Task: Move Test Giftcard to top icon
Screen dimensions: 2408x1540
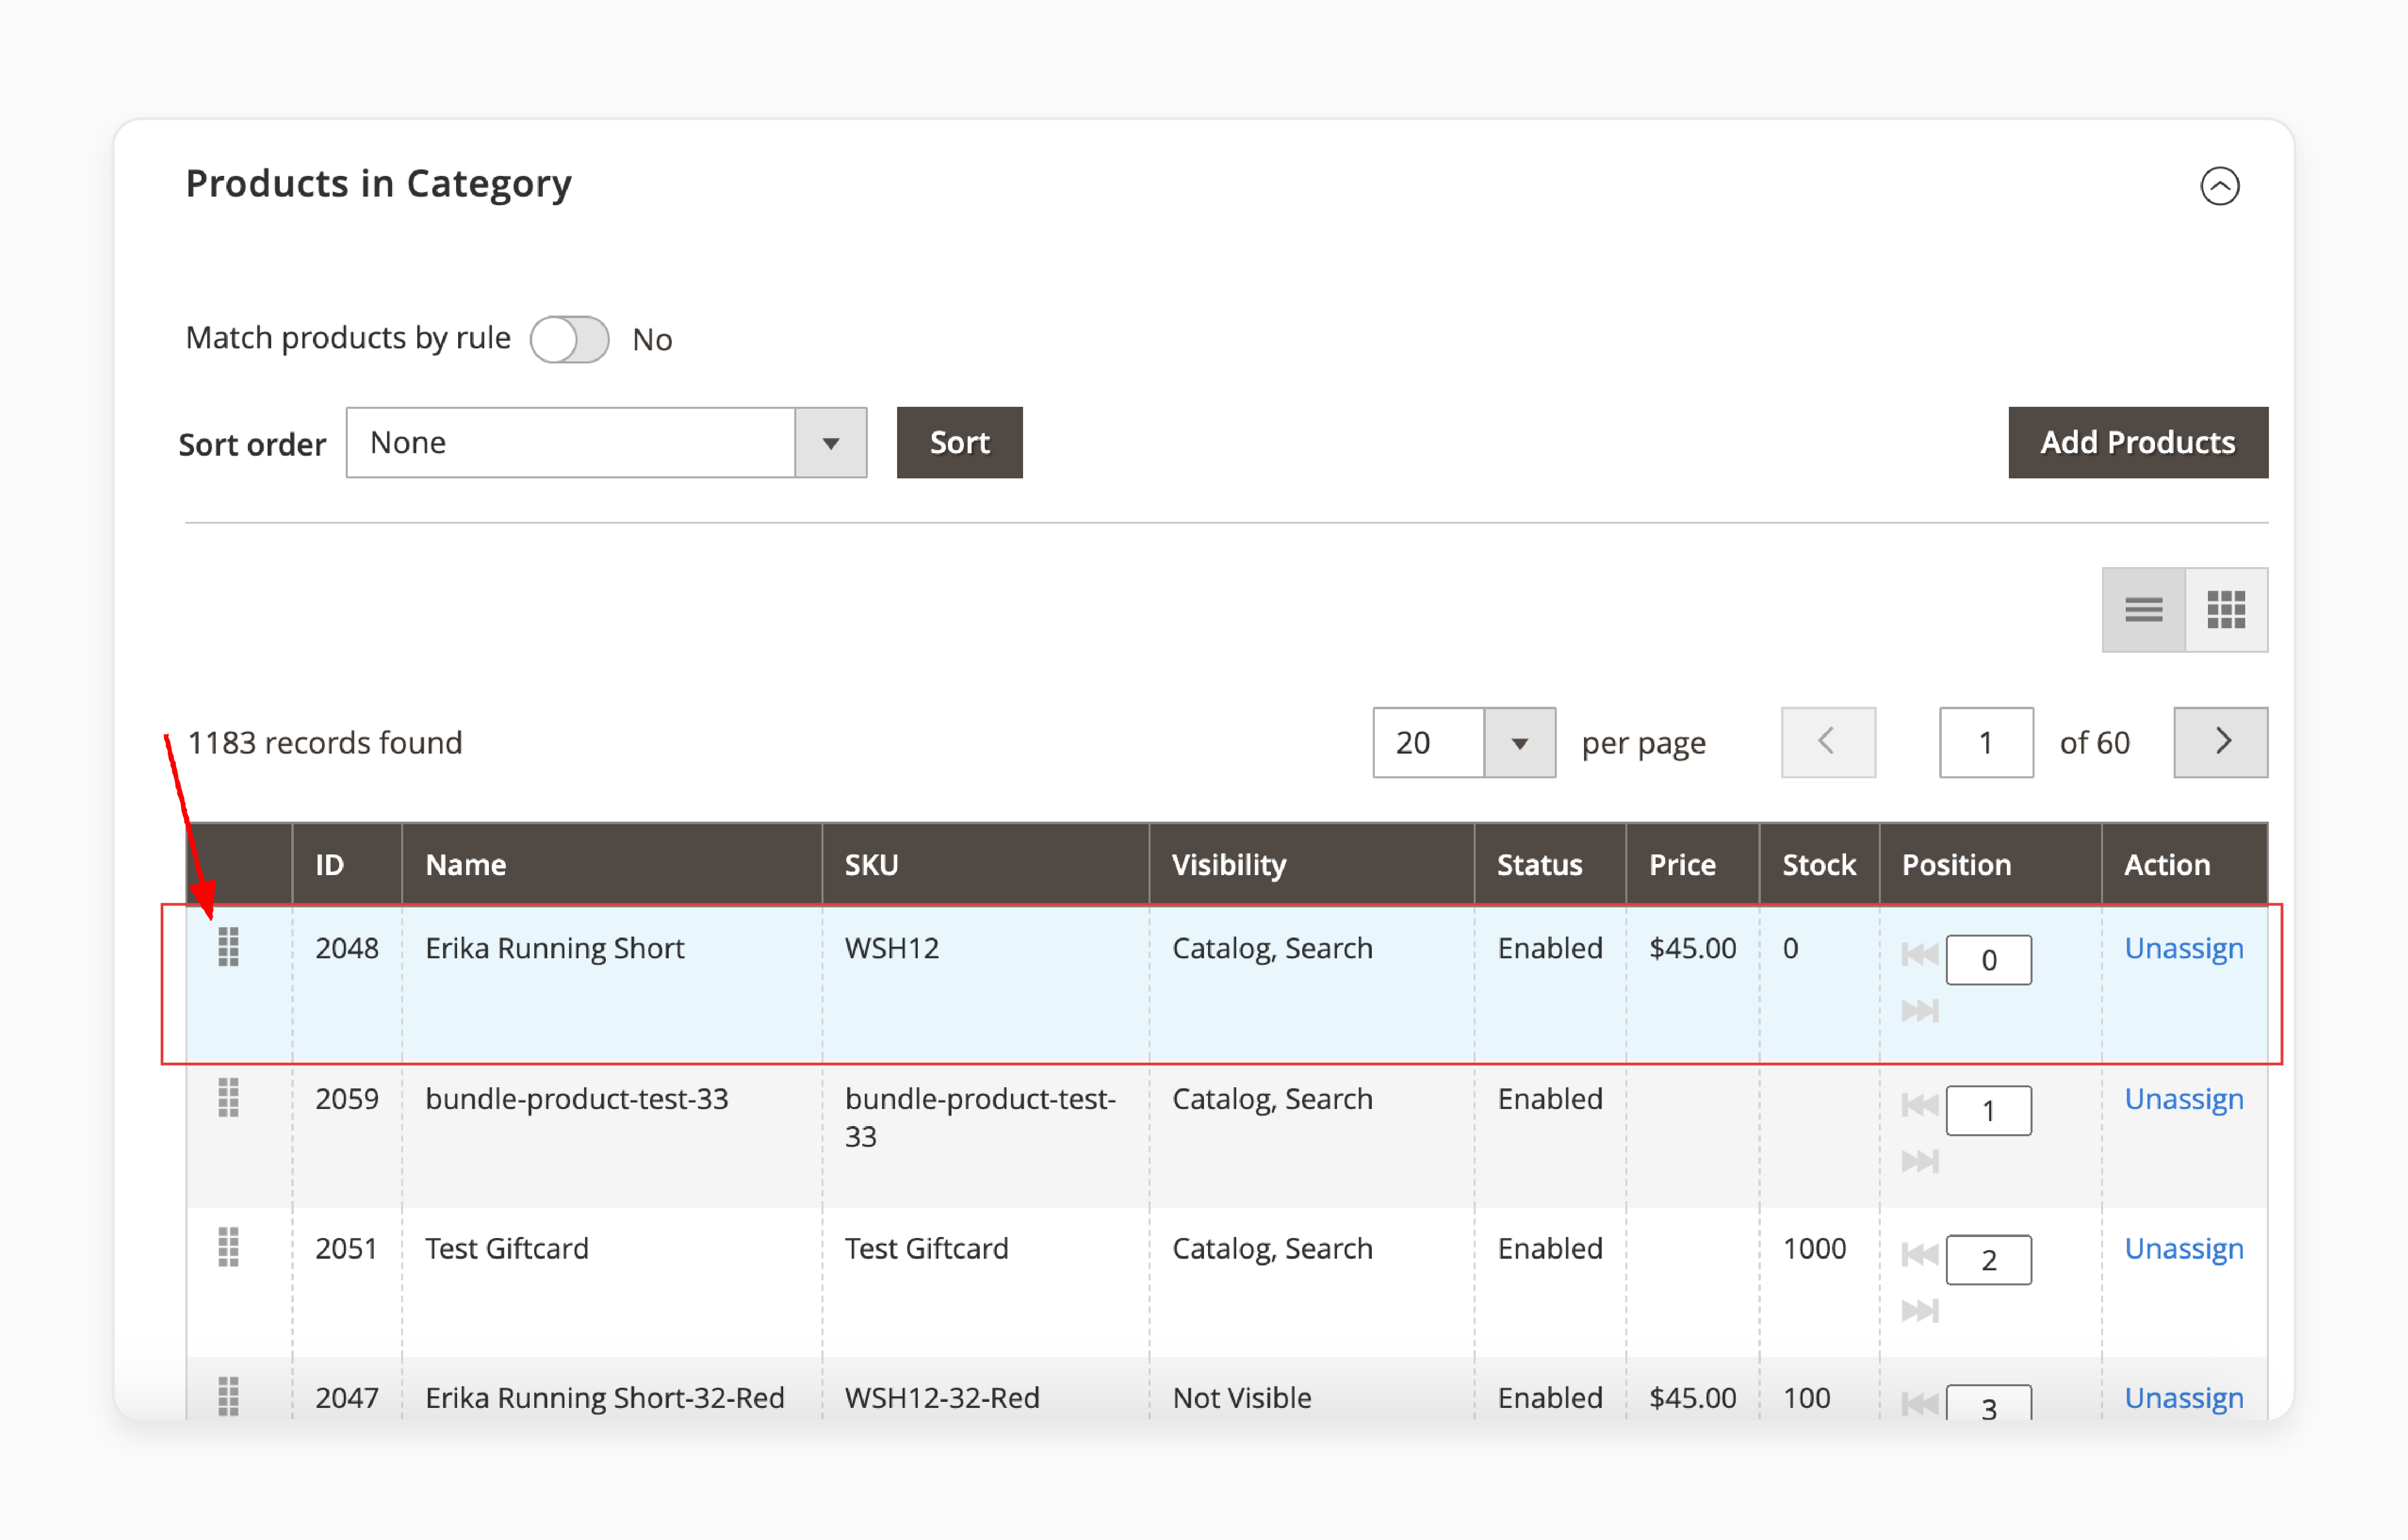Action: [x=1920, y=1254]
